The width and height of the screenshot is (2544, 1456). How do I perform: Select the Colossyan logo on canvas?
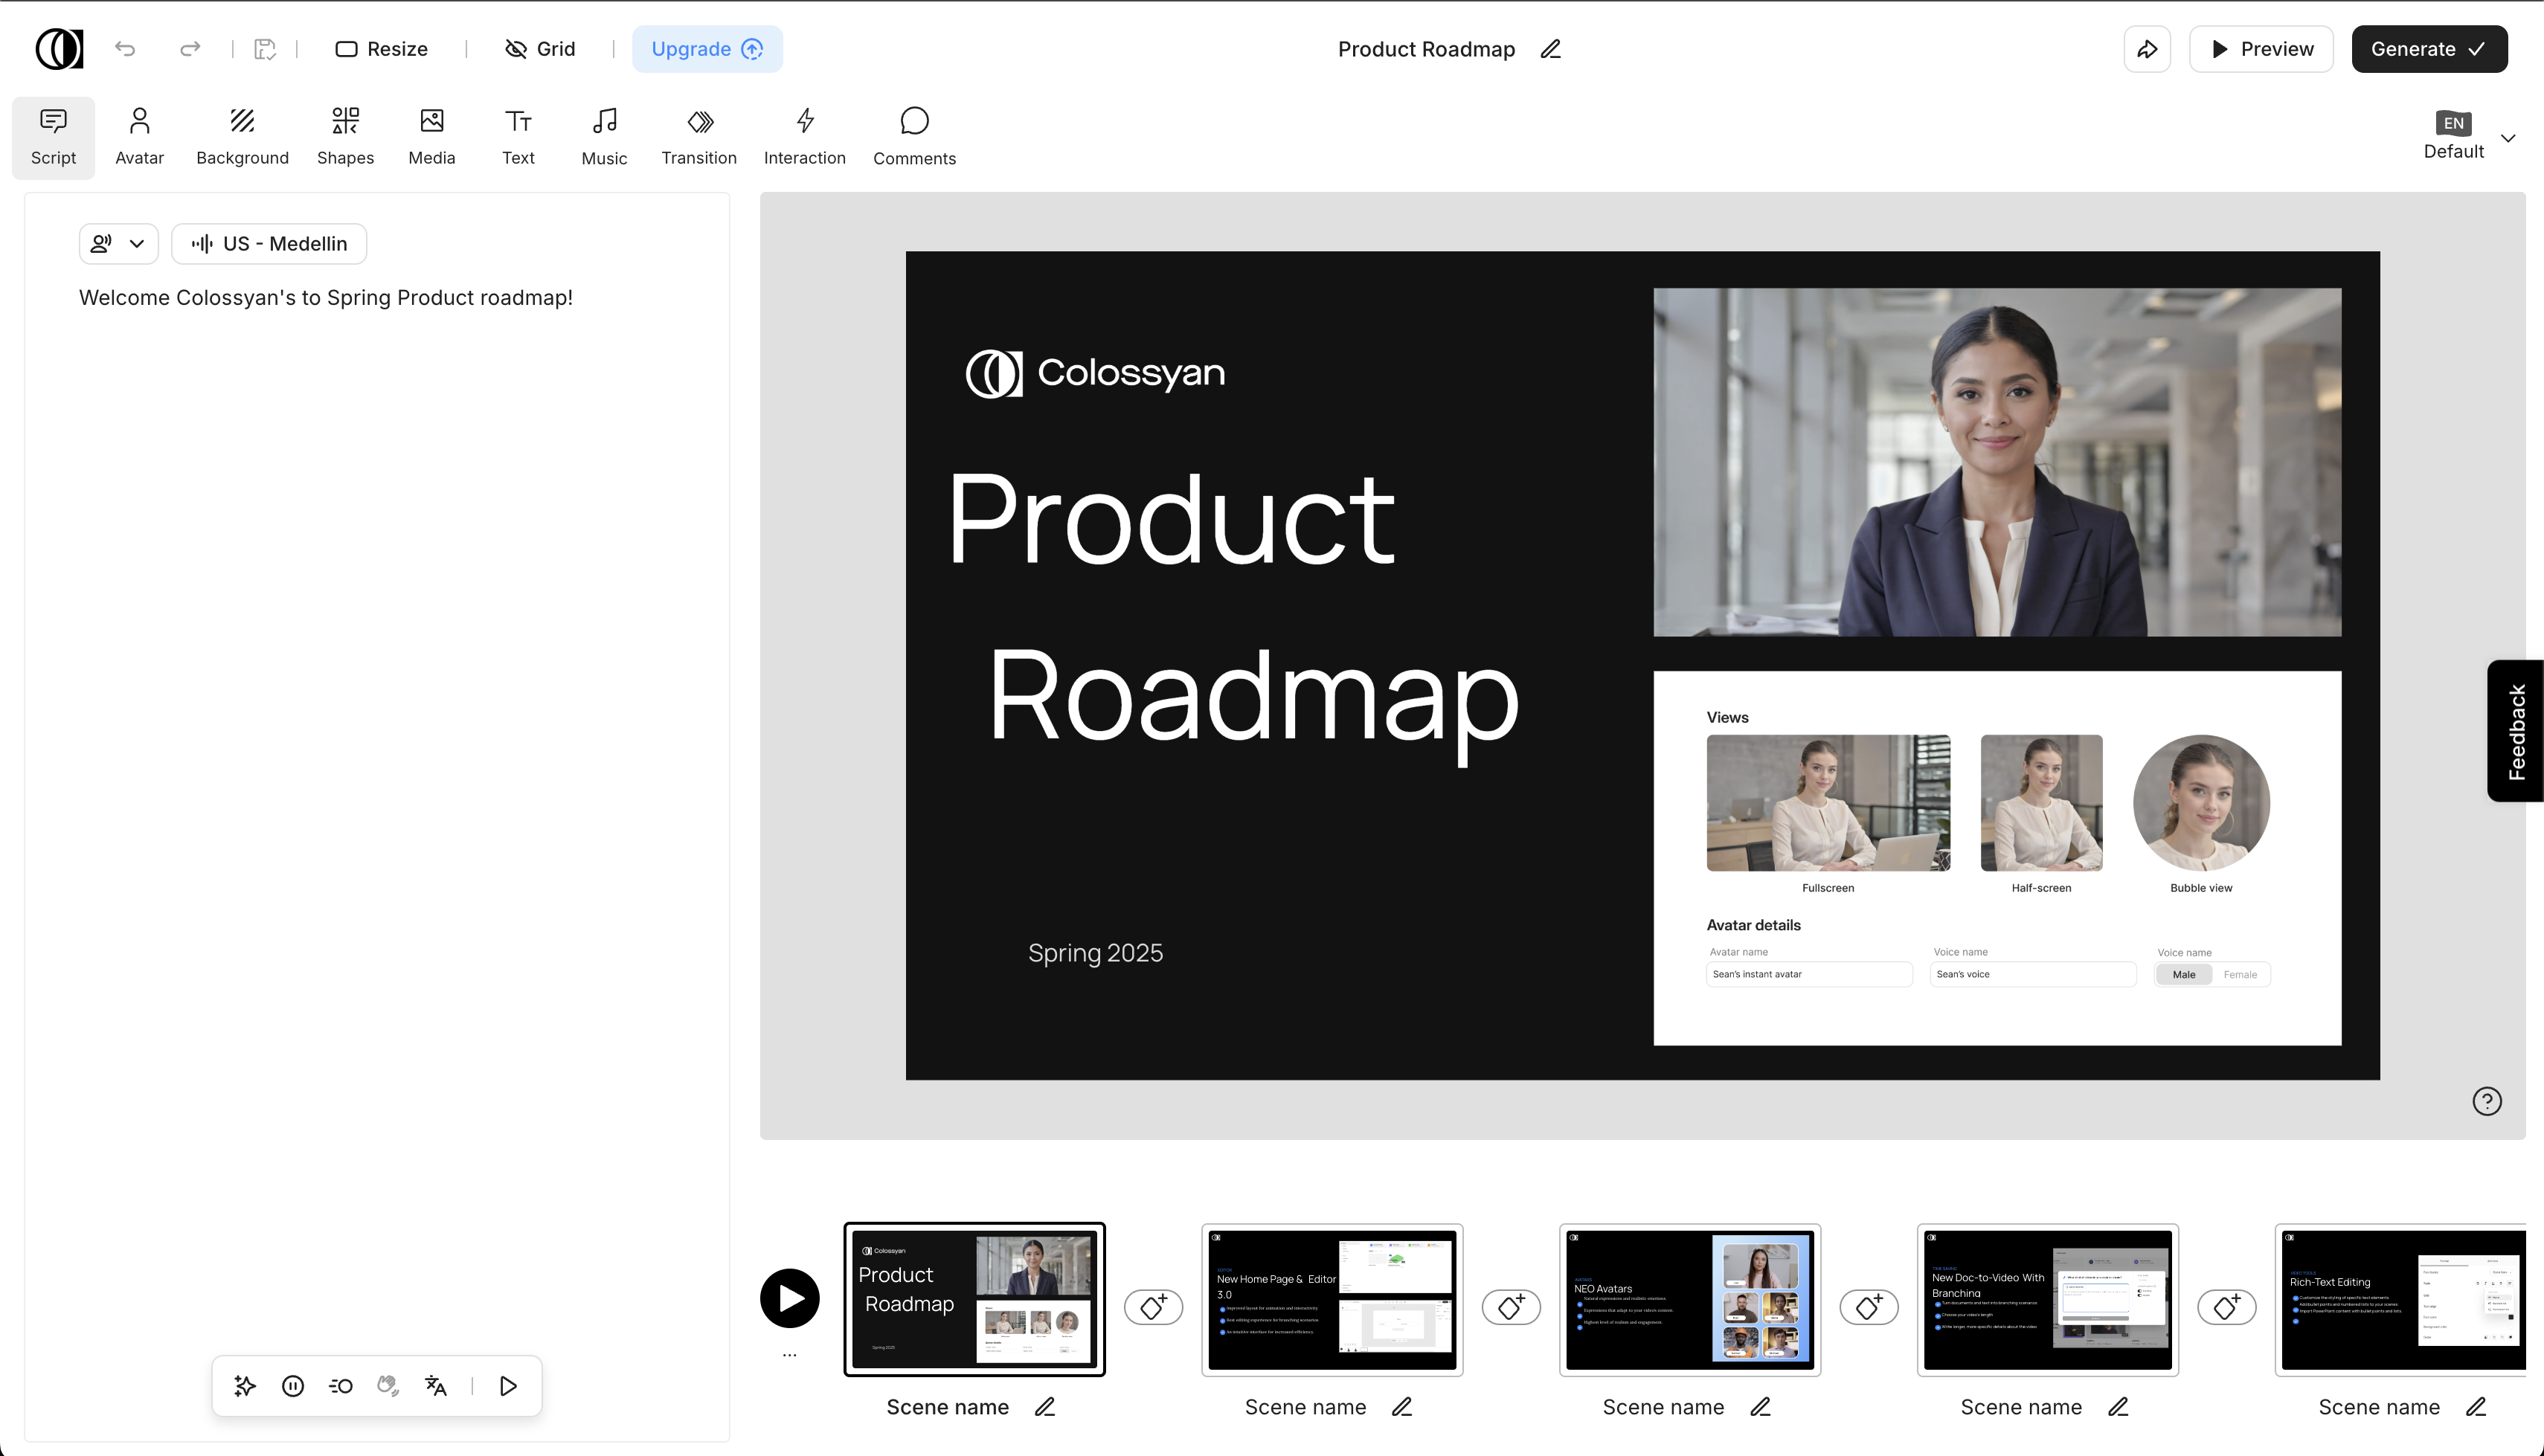(1095, 373)
